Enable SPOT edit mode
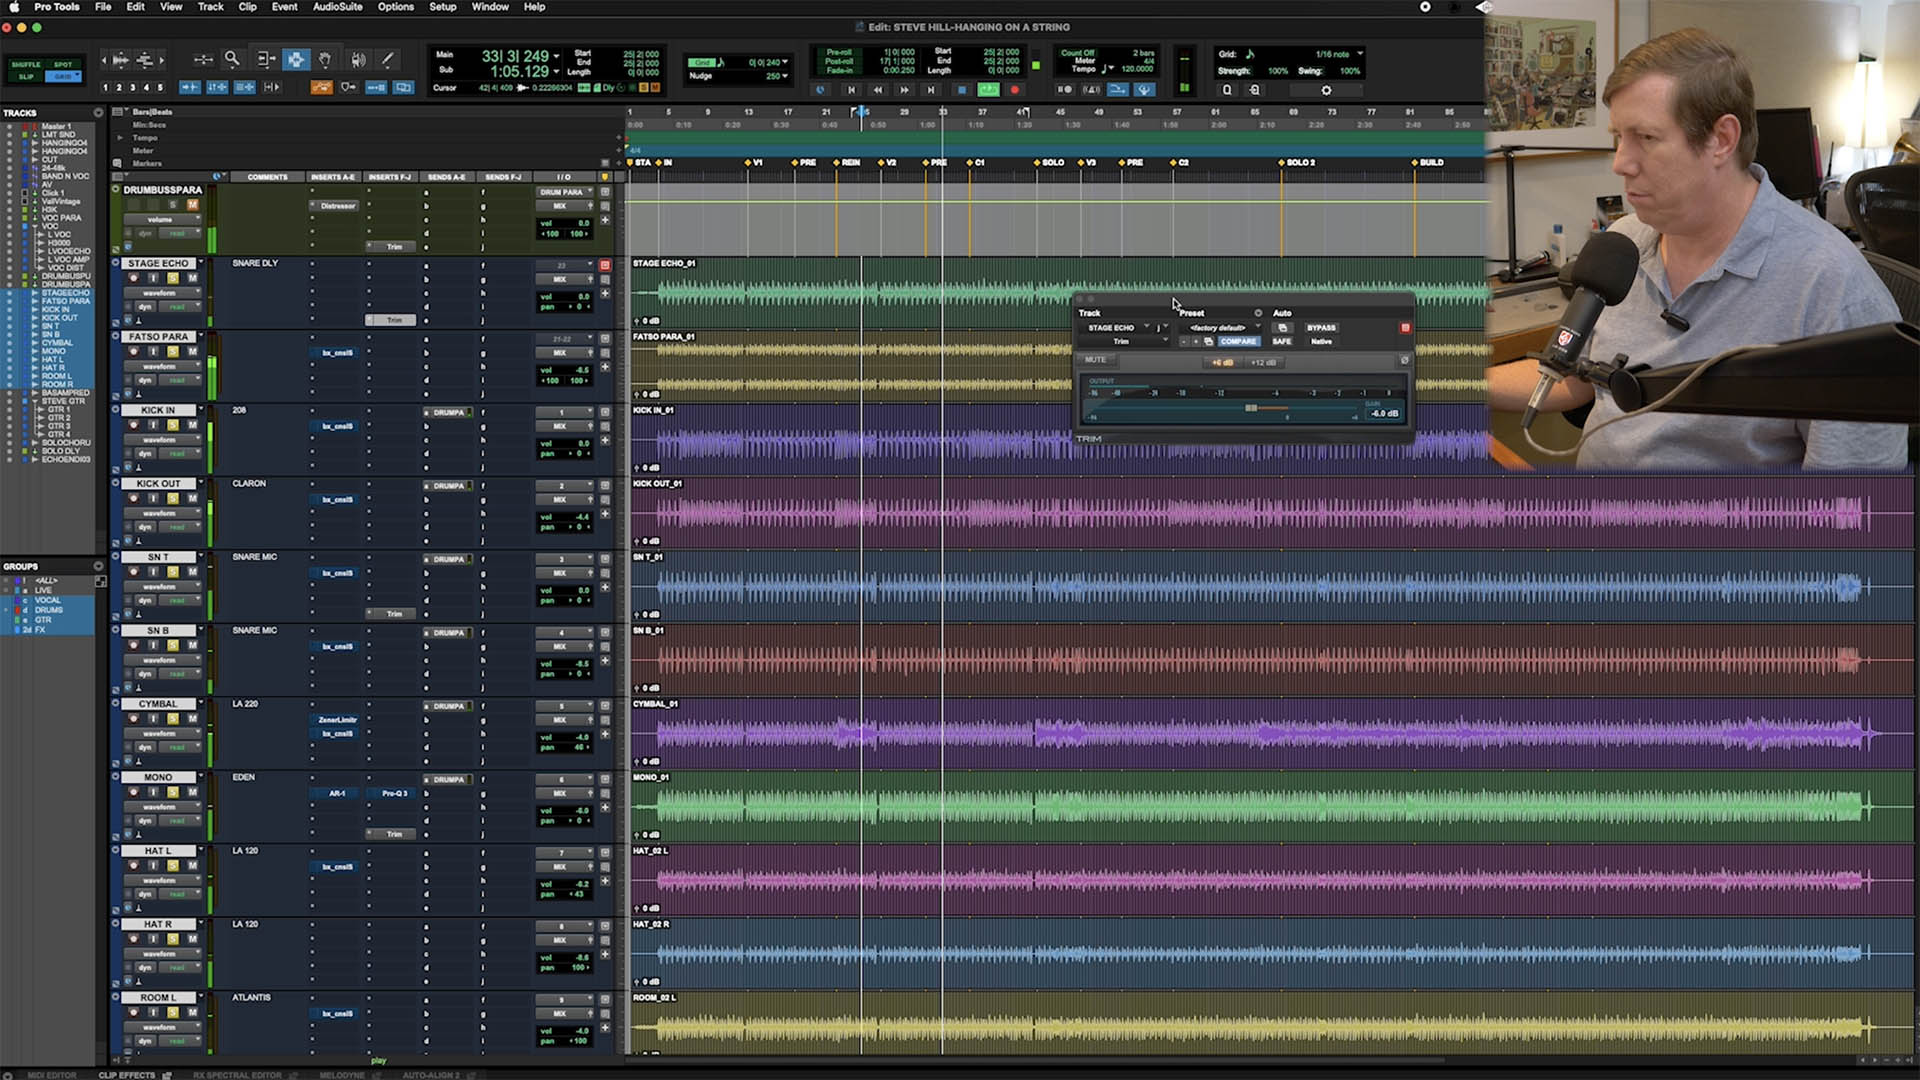Viewport: 1920px width, 1080px height. [x=63, y=64]
